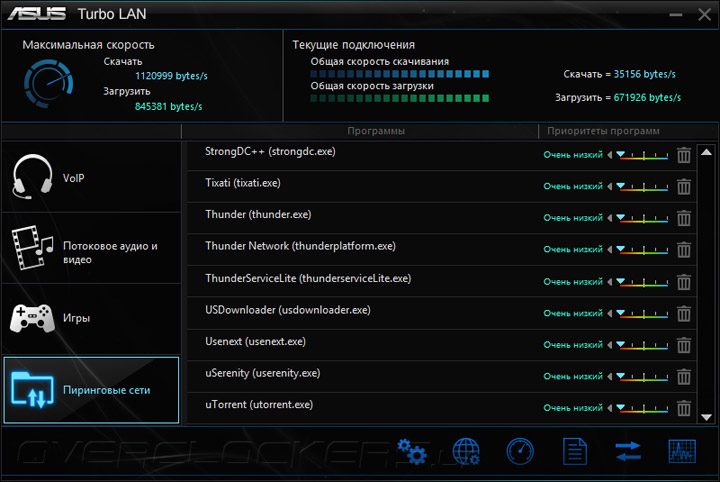Lower Tixati priority with left arrow
Screen dimensions: 720x482
tap(610, 186)
